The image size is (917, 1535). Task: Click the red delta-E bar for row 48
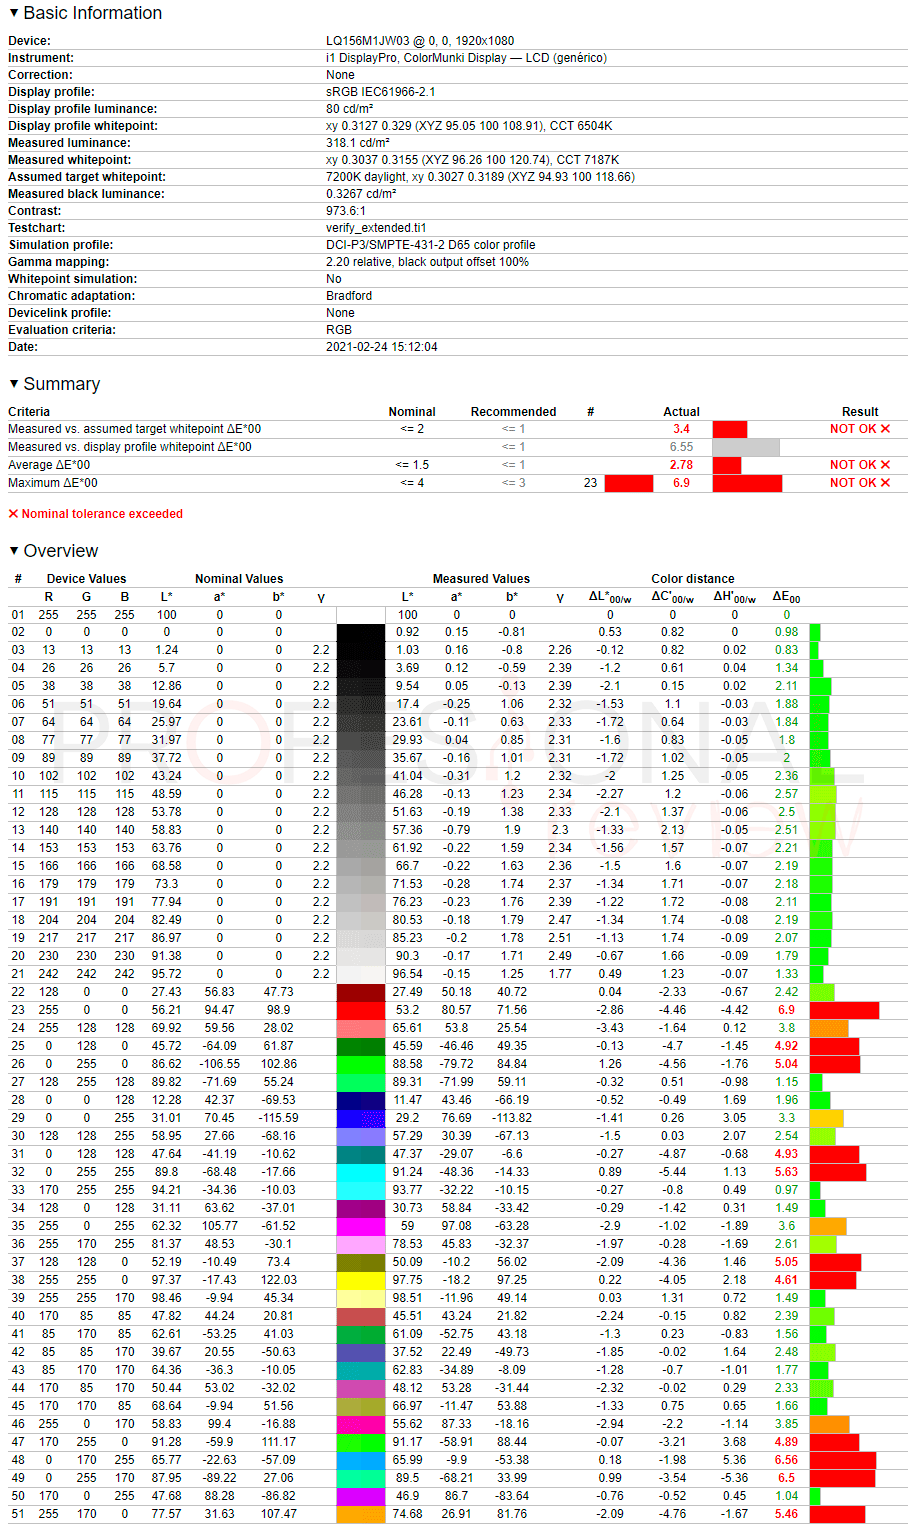point(843,1460)
